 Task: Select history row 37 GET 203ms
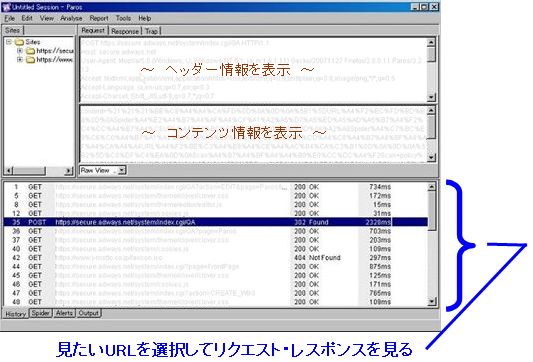216,240
